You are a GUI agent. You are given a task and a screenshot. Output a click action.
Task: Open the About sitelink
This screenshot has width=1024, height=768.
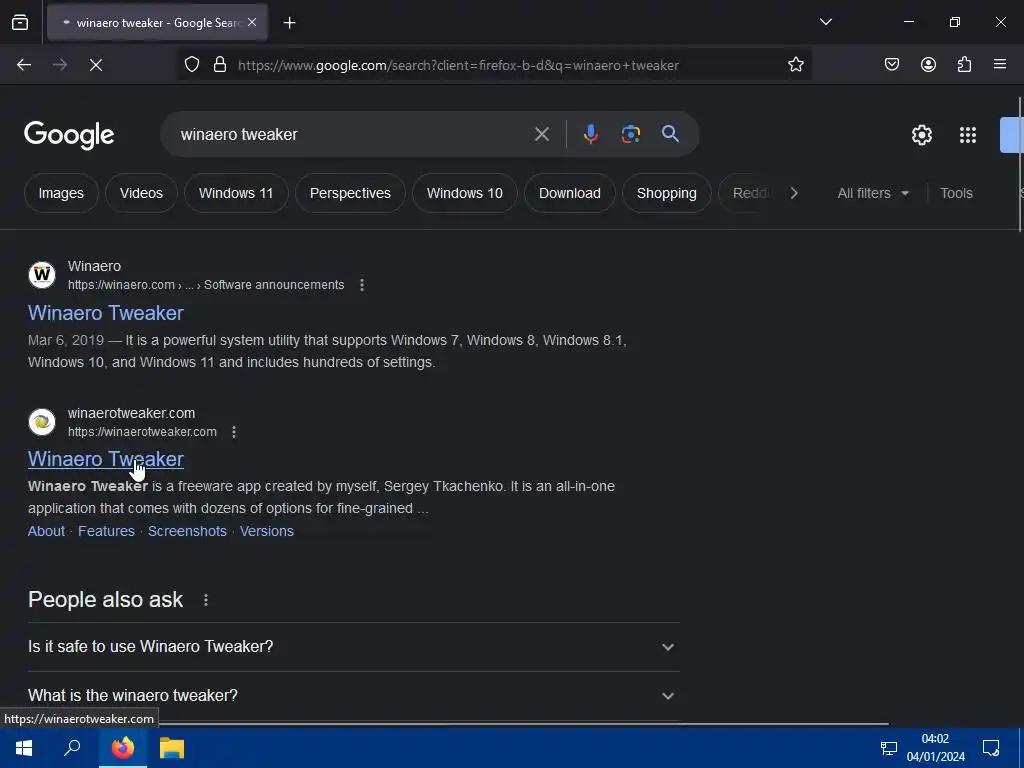(46, 531)
